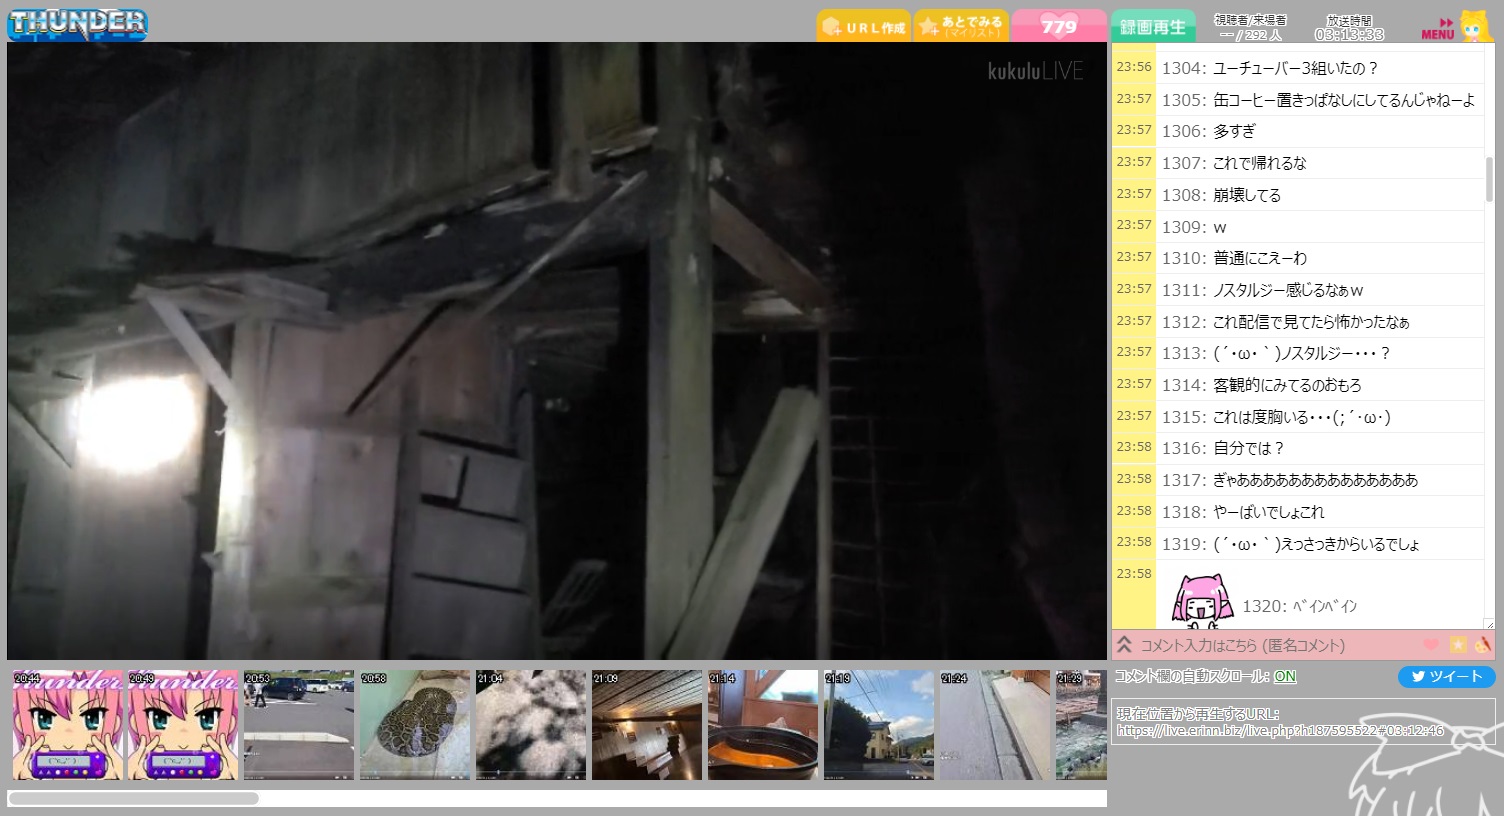This screenshot has width=1504, height=816.
Task: Toggle comment auto-scroll ON link
Action: [x=1285, y=677]
